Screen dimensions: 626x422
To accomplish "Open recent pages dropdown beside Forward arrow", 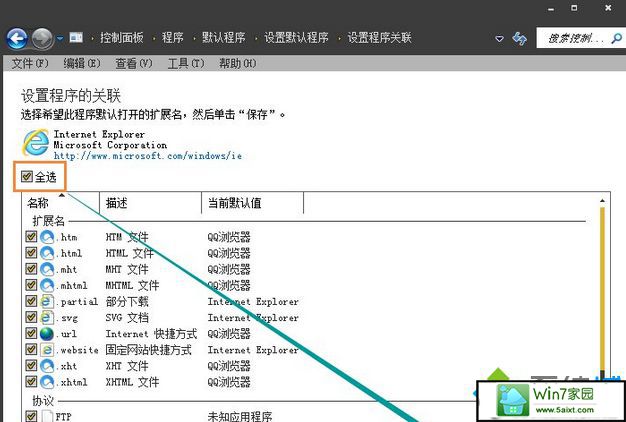I will [60, 39].
